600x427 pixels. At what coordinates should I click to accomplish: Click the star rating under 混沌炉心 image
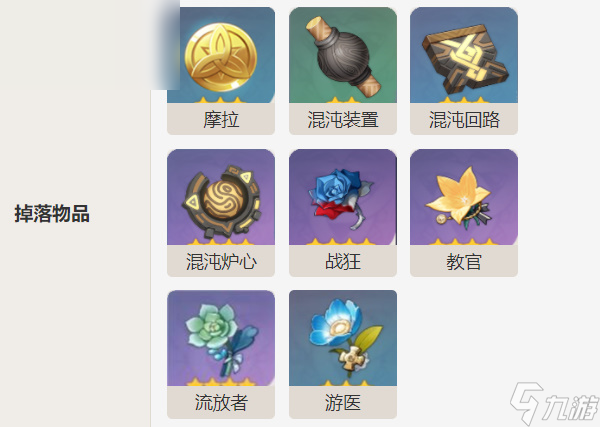coord(221,241)
